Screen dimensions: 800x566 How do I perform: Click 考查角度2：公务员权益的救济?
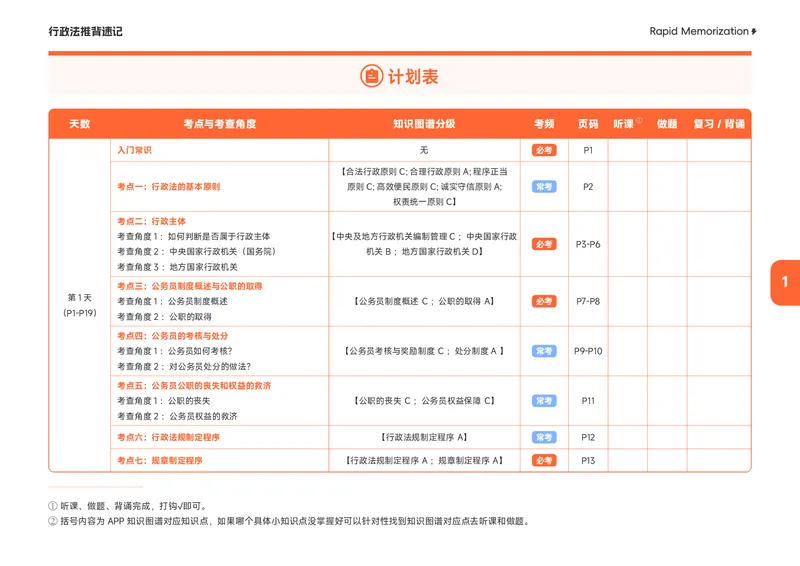177,416
